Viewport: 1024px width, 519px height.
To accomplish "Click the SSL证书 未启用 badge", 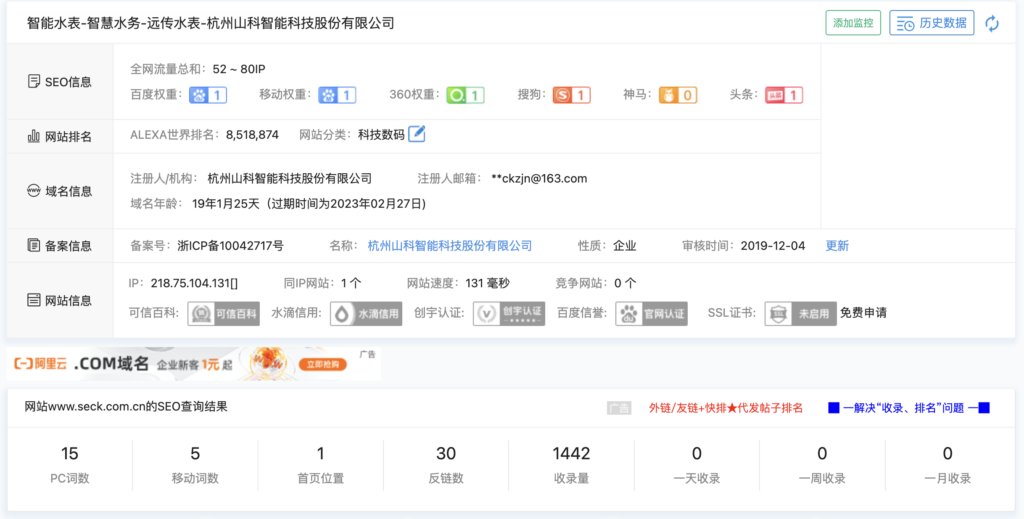I will [x=801, y=313].
